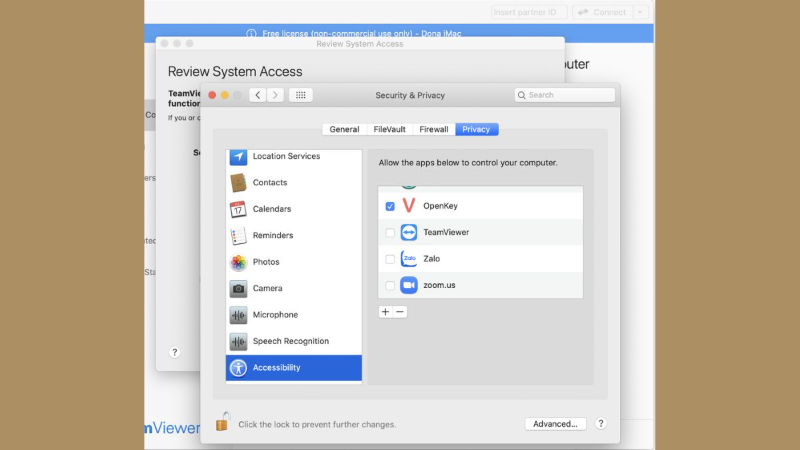Screen dimensions: 800x450
Task: Switch to the FileVault tab
Action: (389, 129)
